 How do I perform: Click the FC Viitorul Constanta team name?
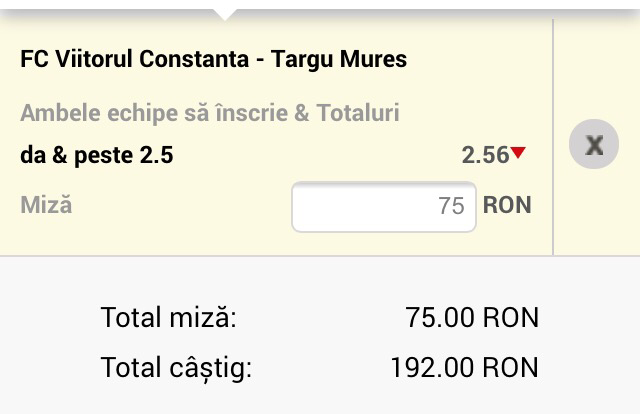coord(132,59)
